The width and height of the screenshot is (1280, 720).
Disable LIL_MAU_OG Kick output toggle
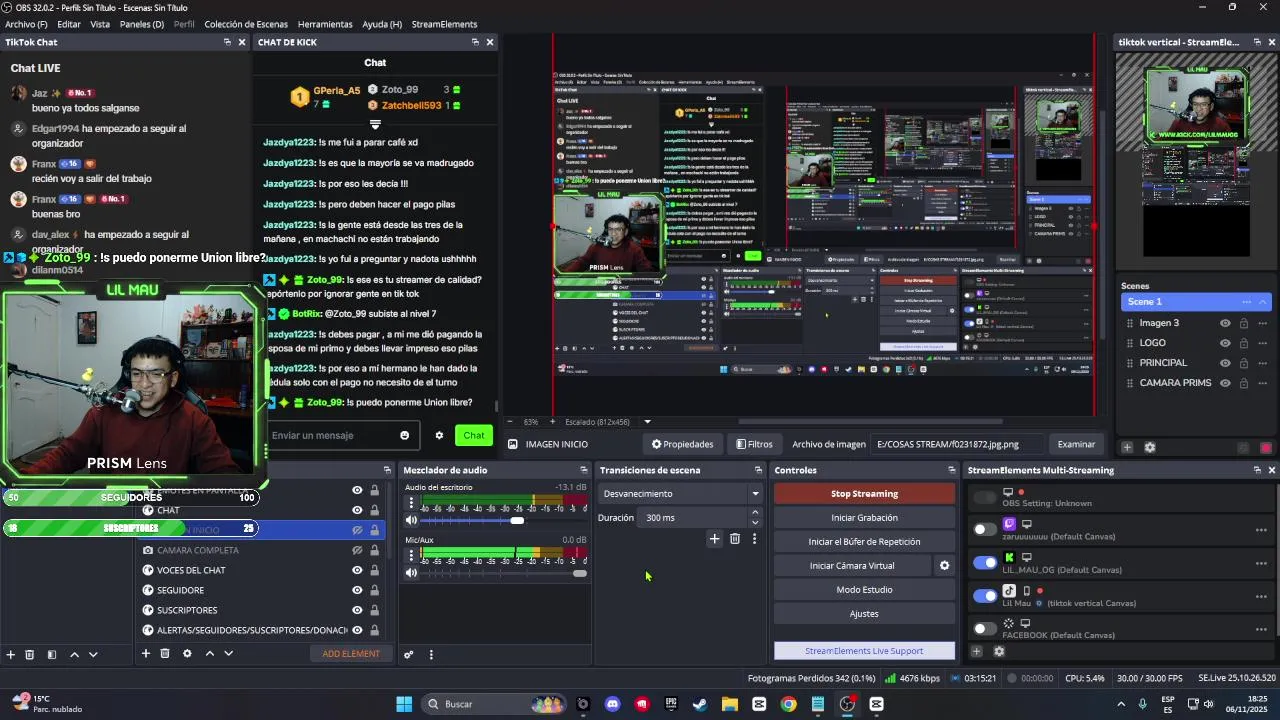point(985,562)
